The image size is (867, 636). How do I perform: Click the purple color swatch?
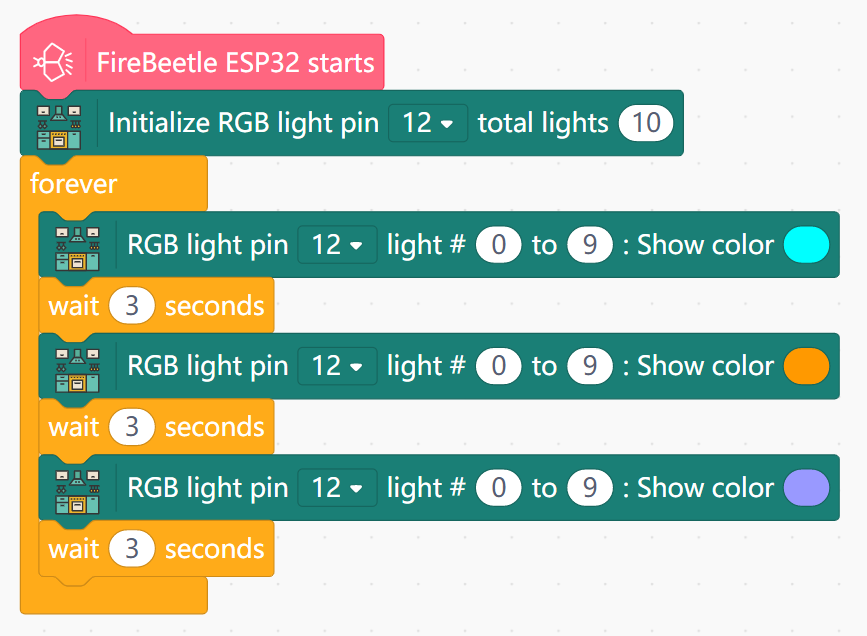coord(807,489)
